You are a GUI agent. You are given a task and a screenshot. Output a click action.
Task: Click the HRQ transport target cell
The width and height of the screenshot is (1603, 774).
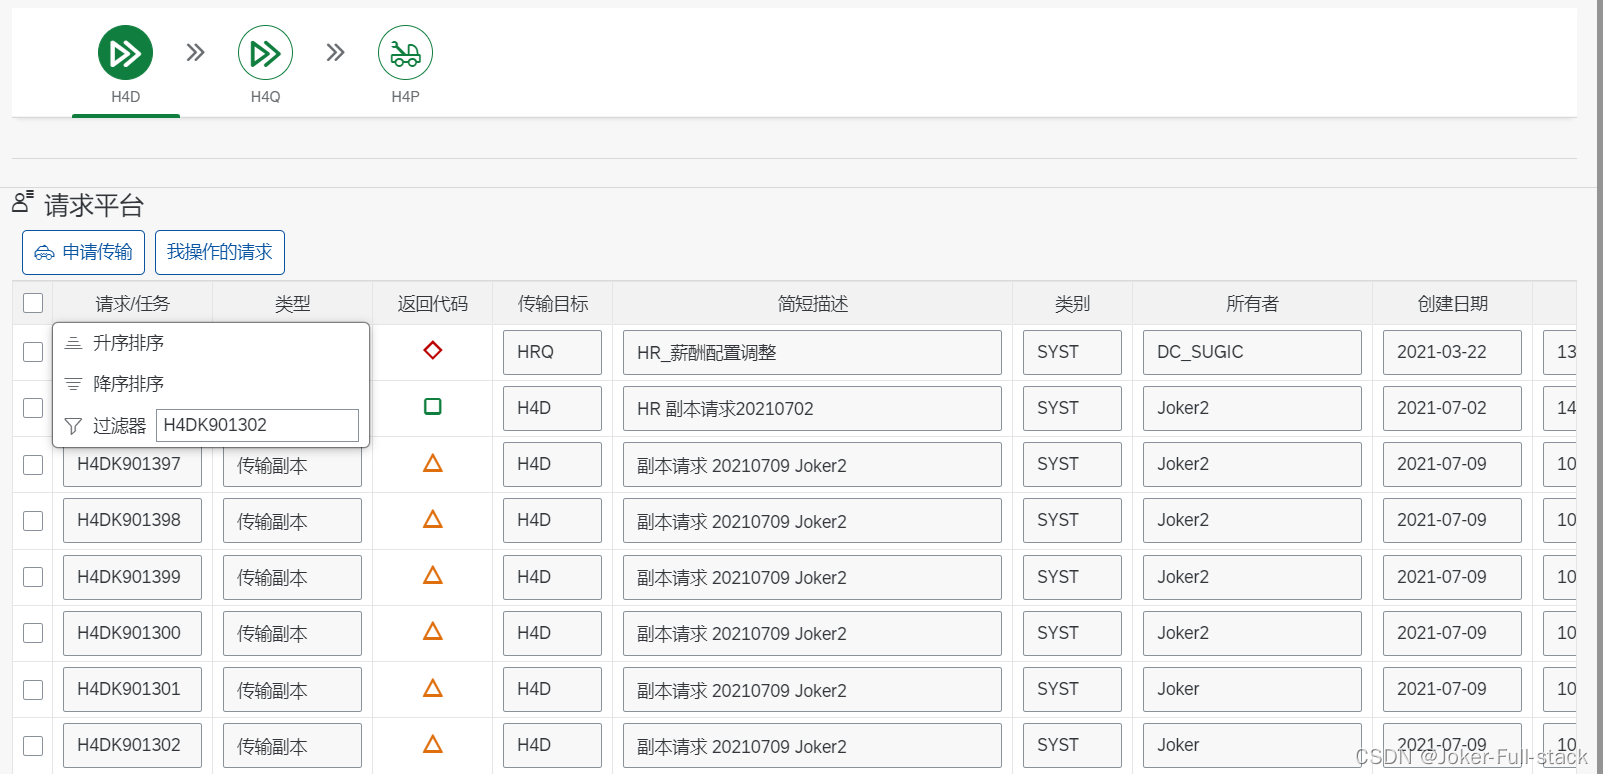(x=553, y=352)
